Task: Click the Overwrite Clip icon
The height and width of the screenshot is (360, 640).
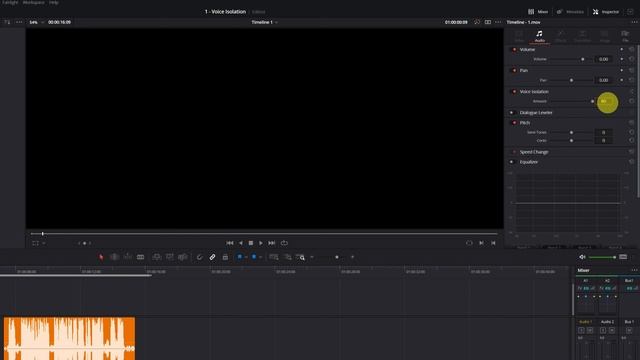Action: pyautogui.click(x=169, y=257)
